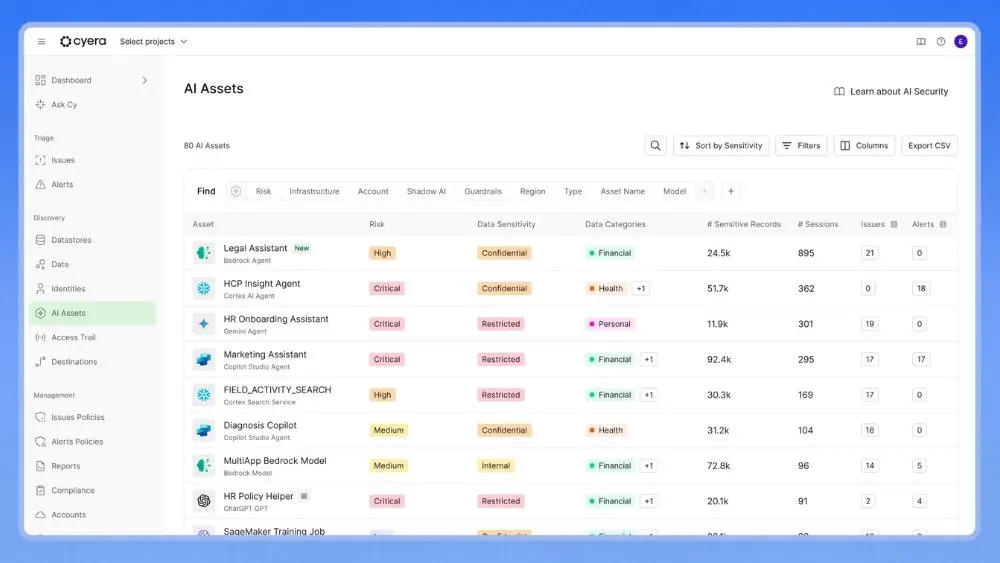Click the Access Trail sidebar icon
Viewport: 1000px width, 563px height.
click(x=40, y=337)
